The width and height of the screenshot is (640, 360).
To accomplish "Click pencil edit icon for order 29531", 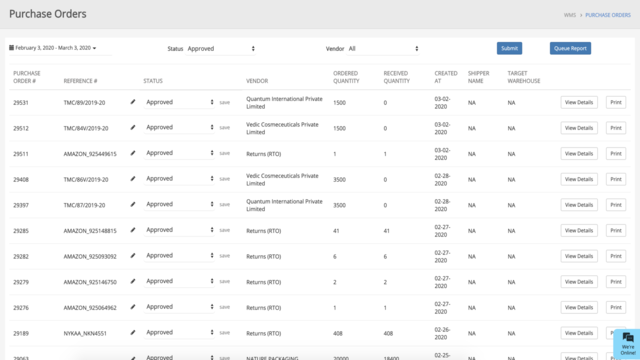I will tap(133, 102).
